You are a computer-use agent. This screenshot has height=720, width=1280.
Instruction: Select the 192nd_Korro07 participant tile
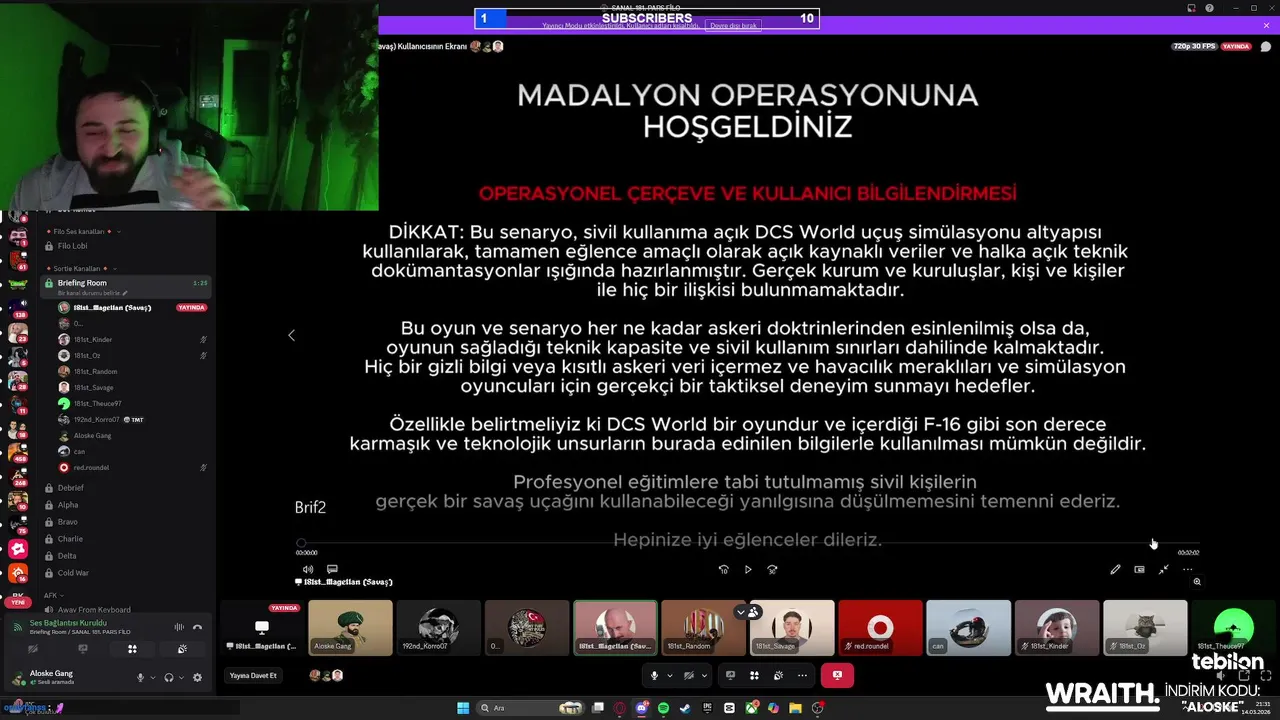click(438, 628)
